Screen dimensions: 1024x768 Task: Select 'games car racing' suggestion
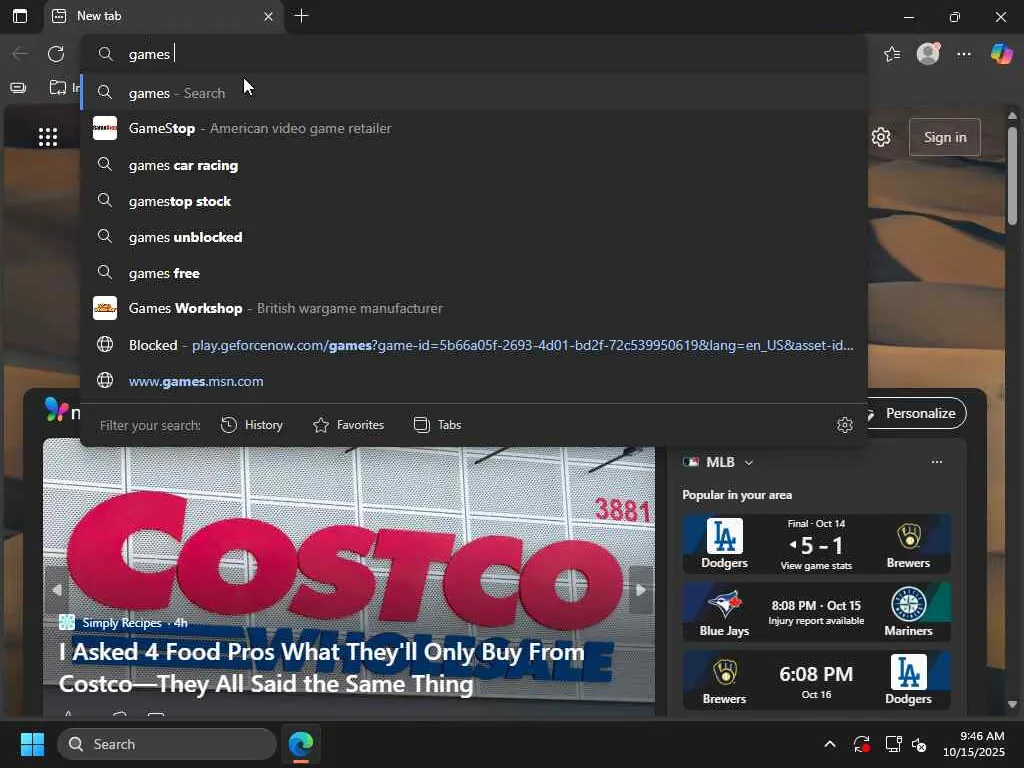tap(474, 165)
